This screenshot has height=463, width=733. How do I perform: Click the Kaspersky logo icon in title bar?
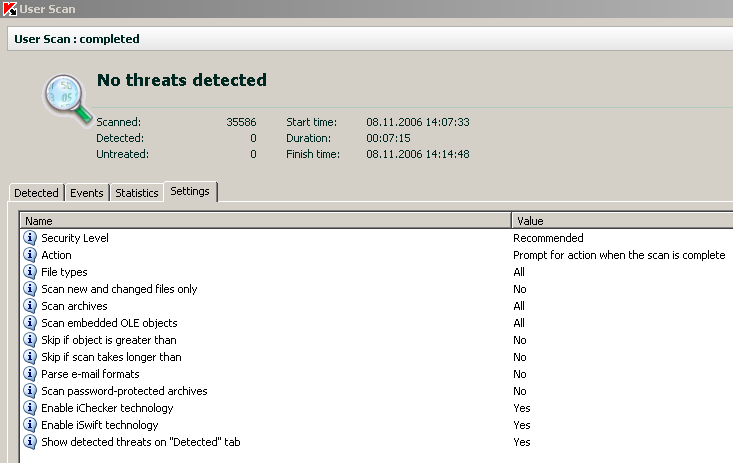pos(10,9)
